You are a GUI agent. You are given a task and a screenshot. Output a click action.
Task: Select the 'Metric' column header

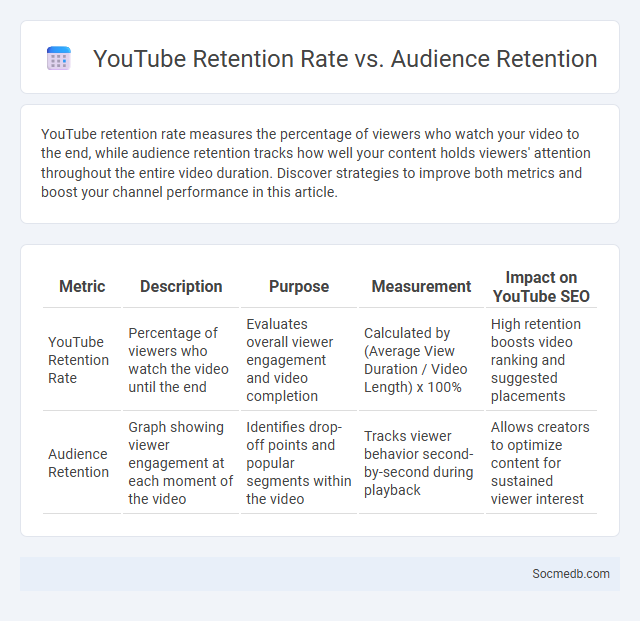82,287
